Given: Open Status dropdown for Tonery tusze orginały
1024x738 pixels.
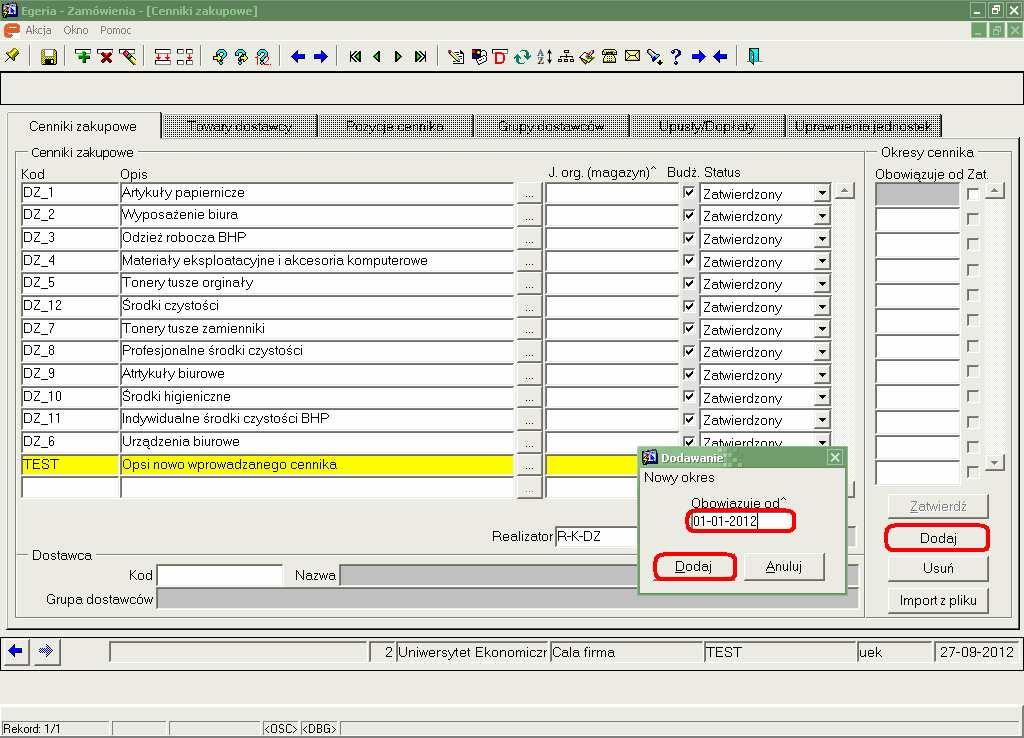Looking at the screenshot, I should click(822, 284).
